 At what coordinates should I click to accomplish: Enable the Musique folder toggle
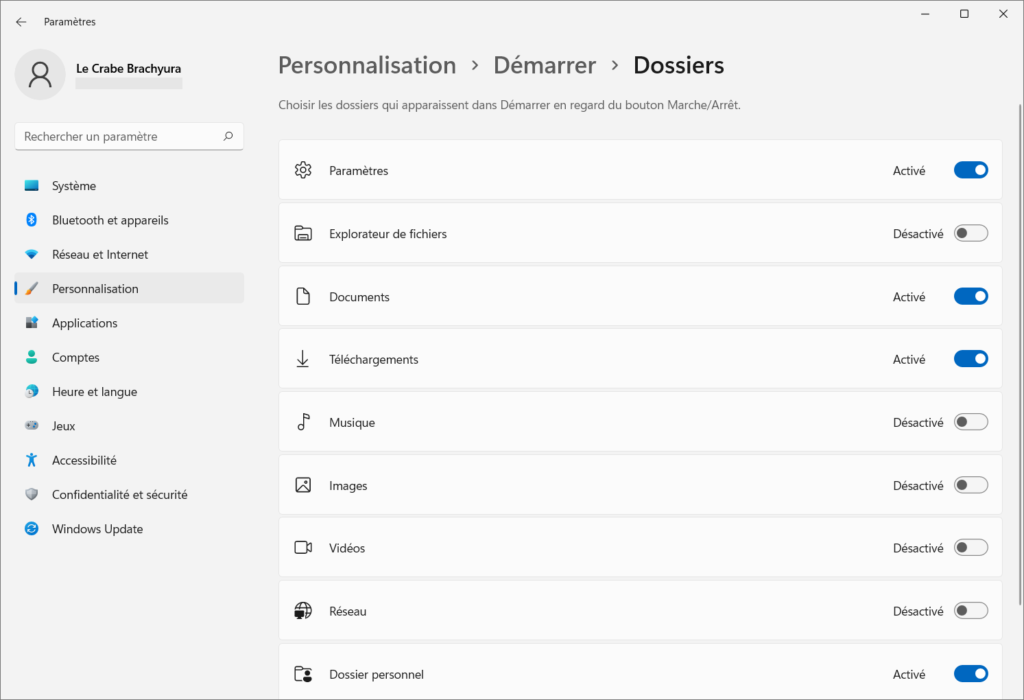click(970, 423)
